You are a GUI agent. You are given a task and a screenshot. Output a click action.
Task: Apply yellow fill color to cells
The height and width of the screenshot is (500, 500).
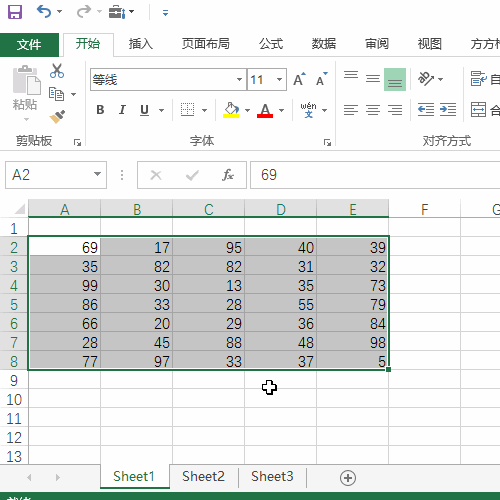[x=231, y=110]
